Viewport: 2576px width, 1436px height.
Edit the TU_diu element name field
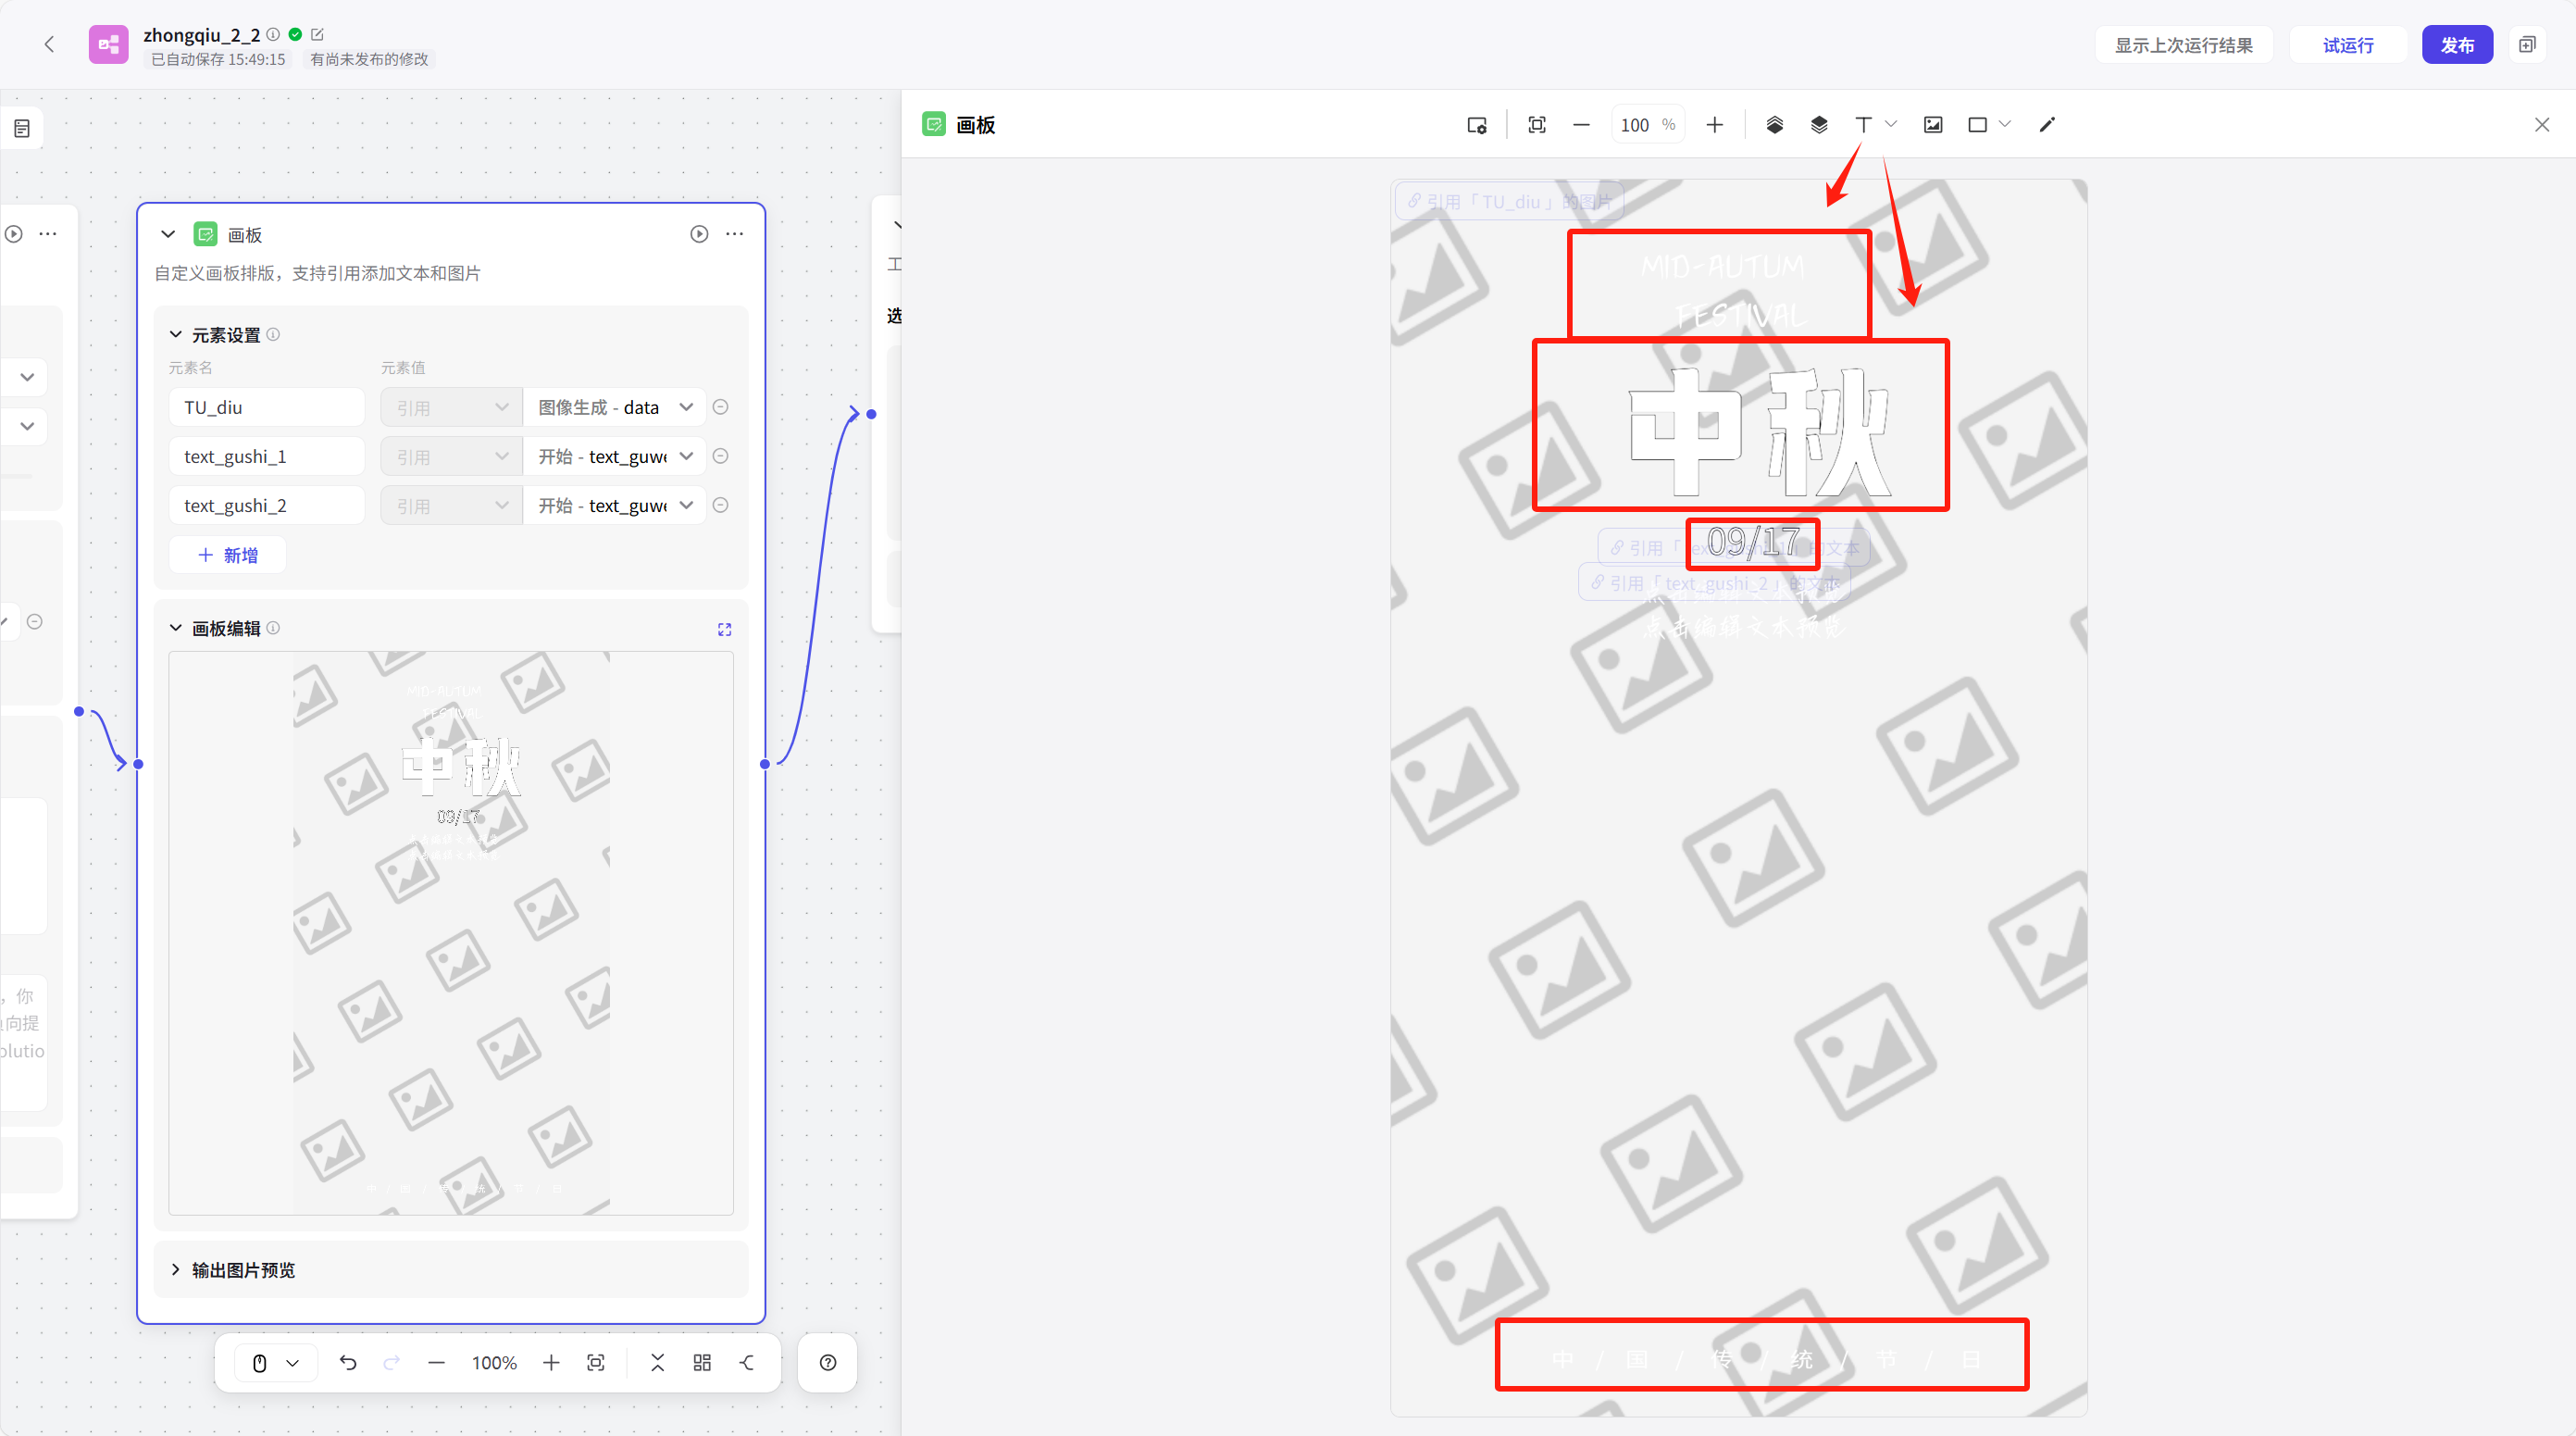[267, 407]
